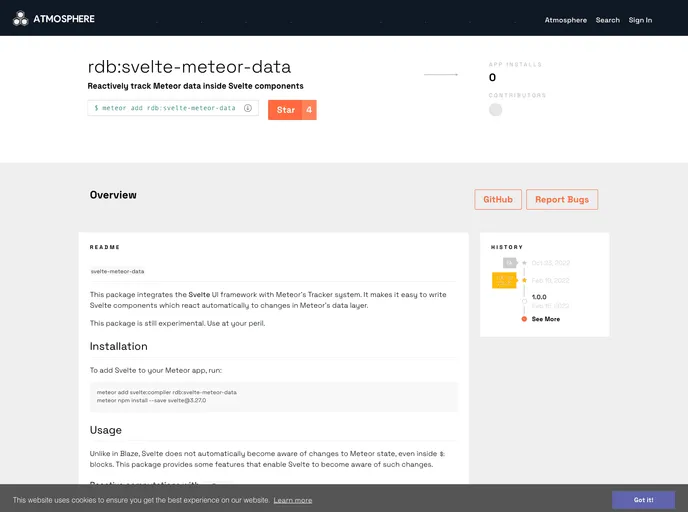Click the hollow circle marker for version 1.0.0

(x=524, y=301)
